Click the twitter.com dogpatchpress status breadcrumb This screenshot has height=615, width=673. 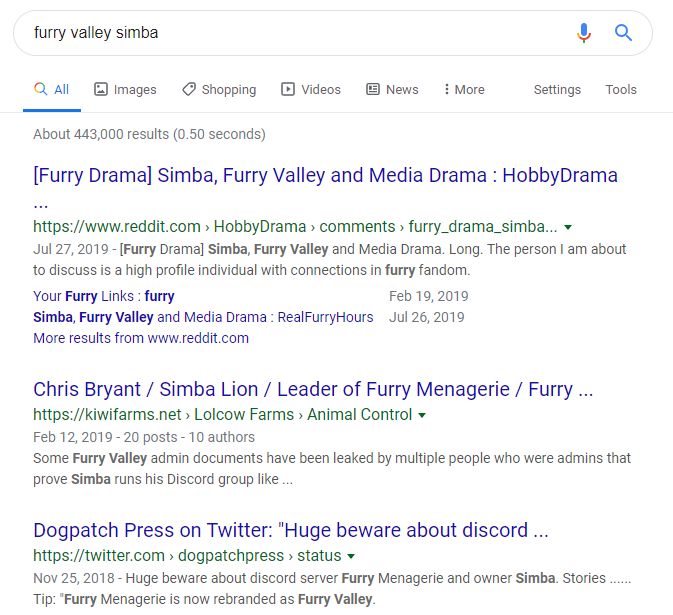[x=187, y=556]
